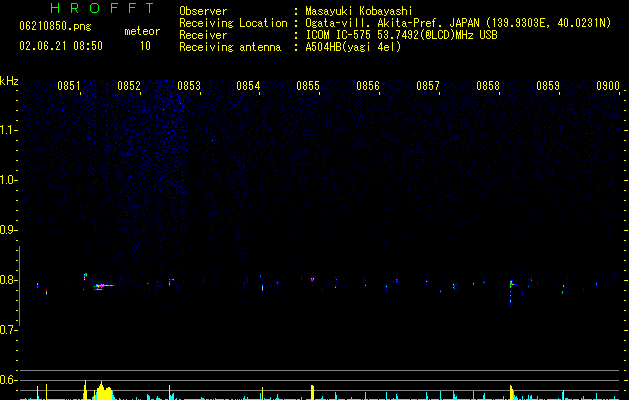
Task: Click the 0858 time axis marker
Action: [x=488, y=86]
